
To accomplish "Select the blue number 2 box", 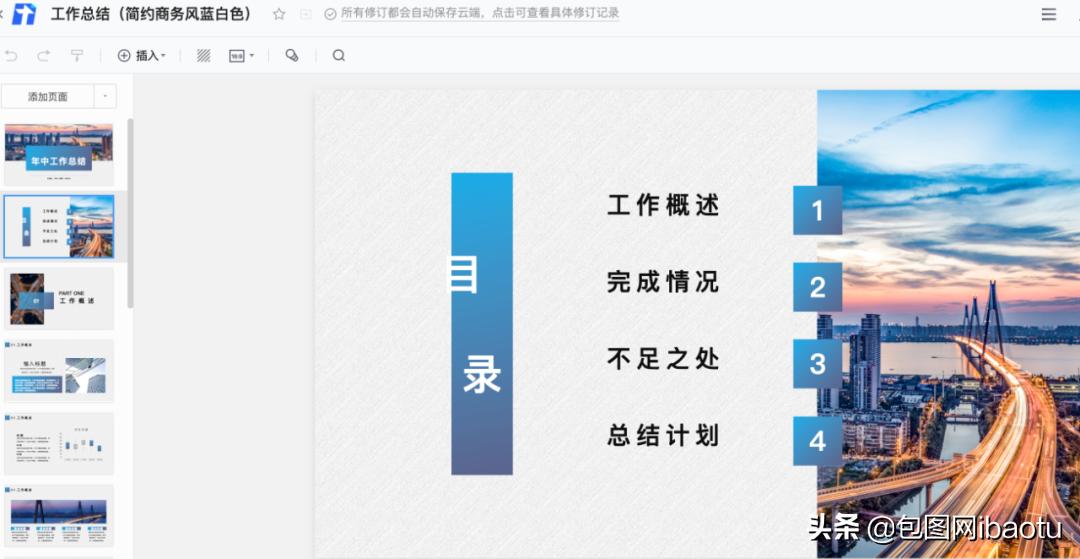I will [x=818, y=287].
